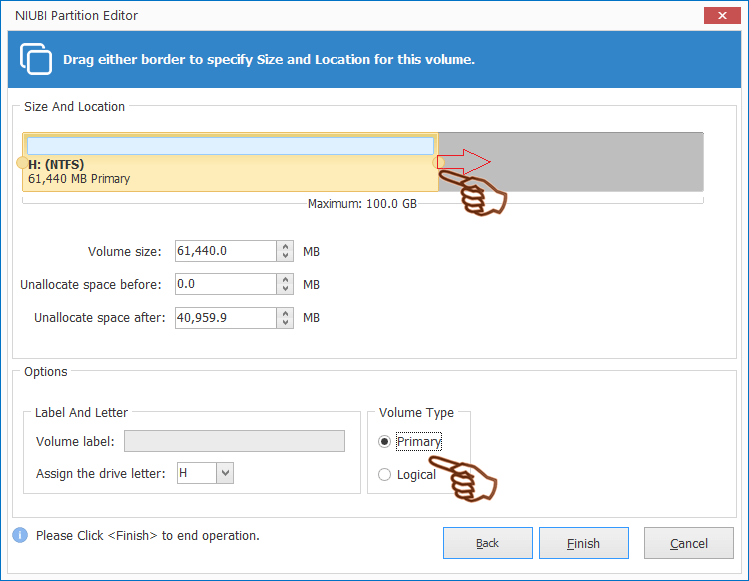Select the Primary volume type
Screen dimensions: 749x581
[x=386, y=442]
